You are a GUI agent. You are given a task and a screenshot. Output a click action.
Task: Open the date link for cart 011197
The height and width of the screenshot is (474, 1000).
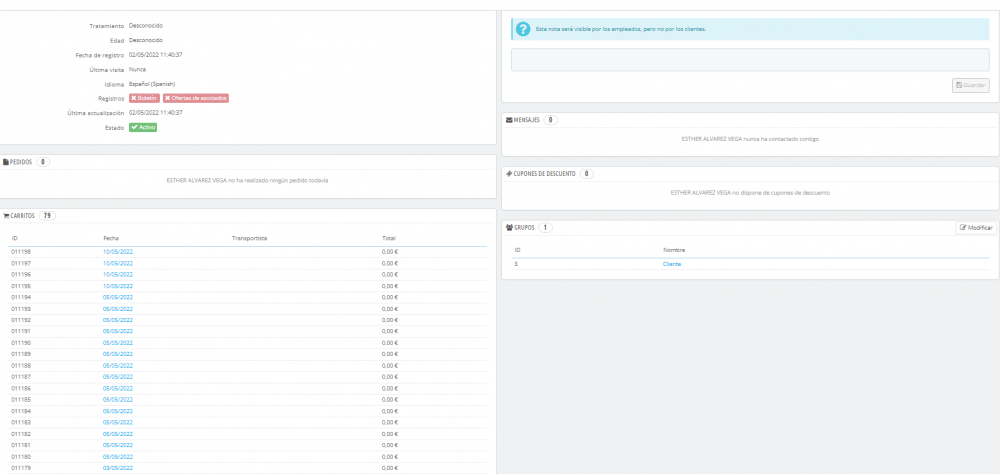coord(118,263)
